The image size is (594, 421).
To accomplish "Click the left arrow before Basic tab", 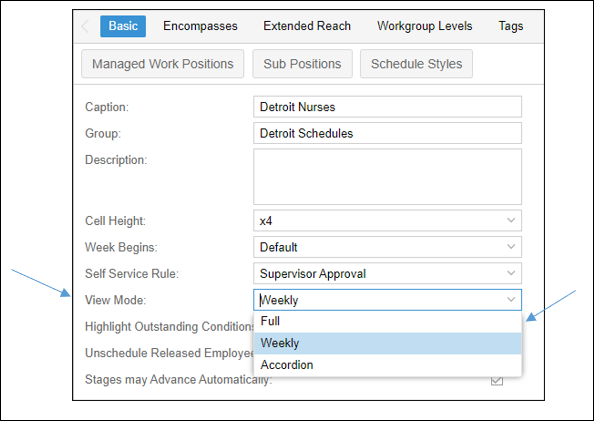I will tap(85, 26).
